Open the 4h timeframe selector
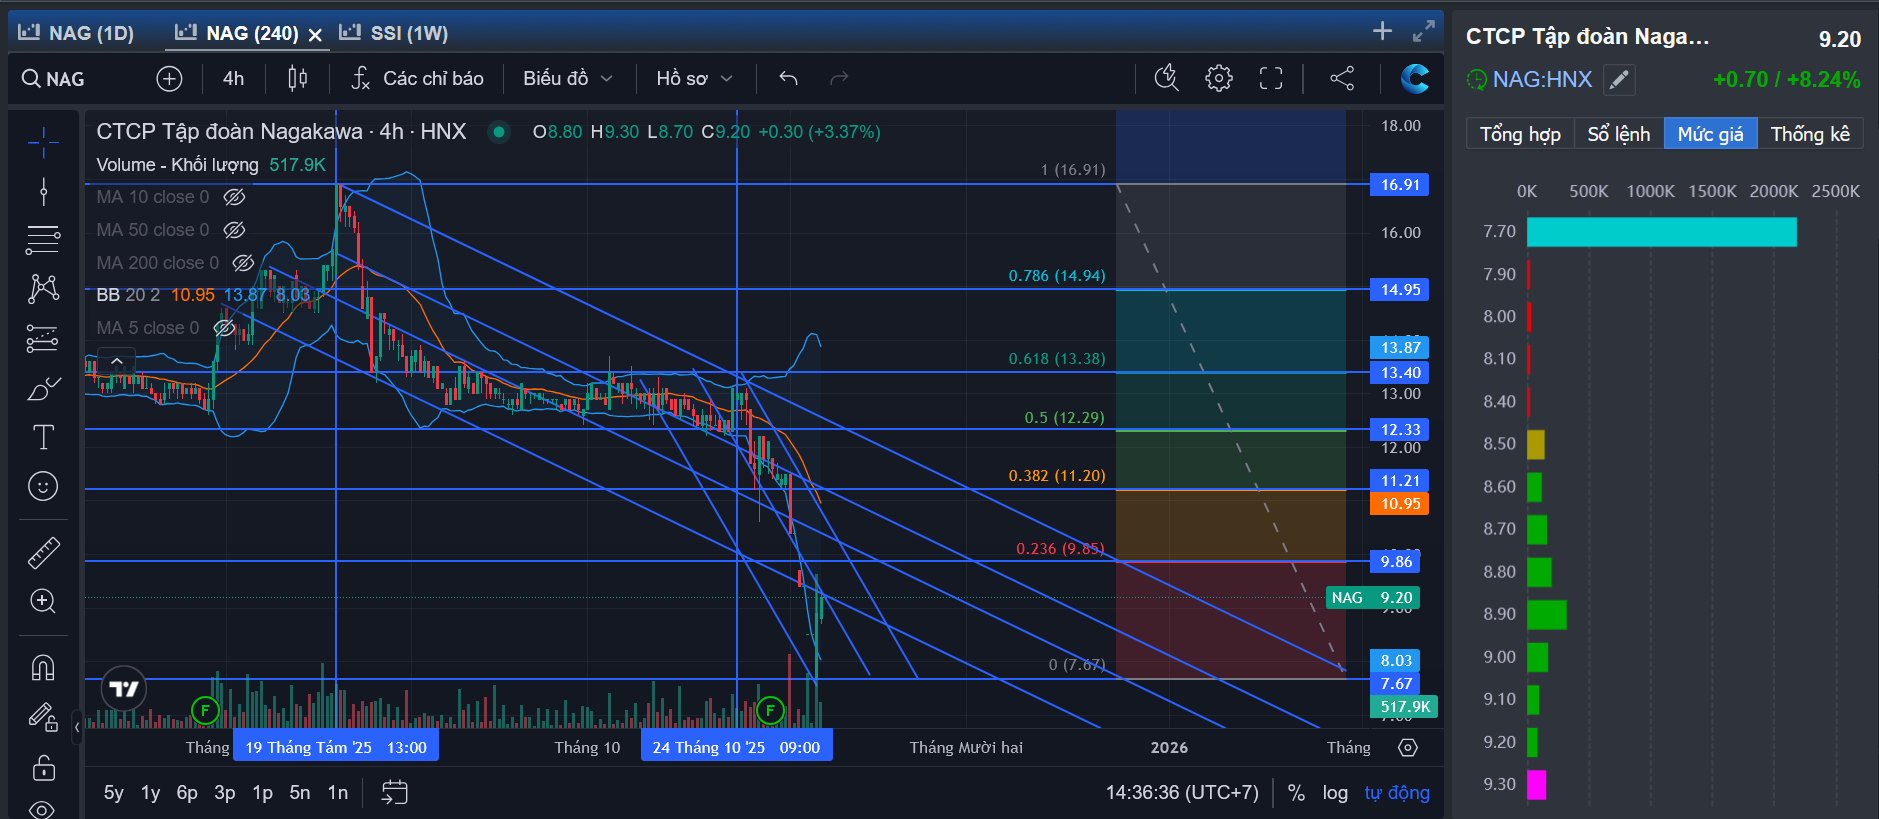This screenshot has height=819, width=1879. (x=233, y=78)
